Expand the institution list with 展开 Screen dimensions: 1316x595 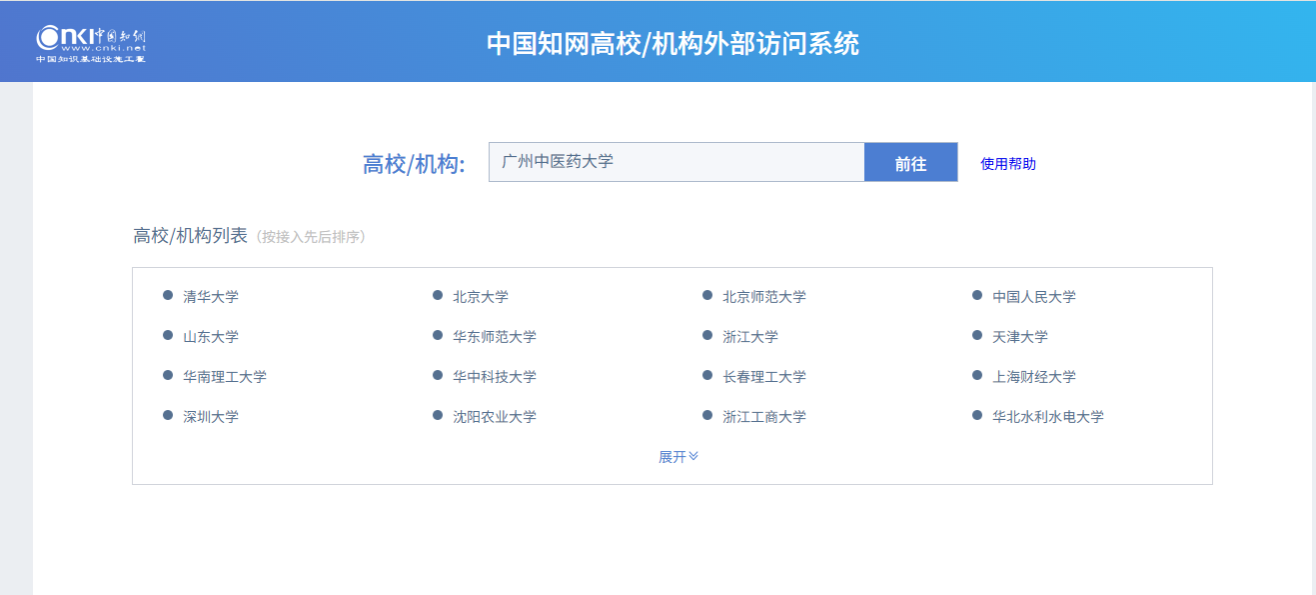coord(678,456)
